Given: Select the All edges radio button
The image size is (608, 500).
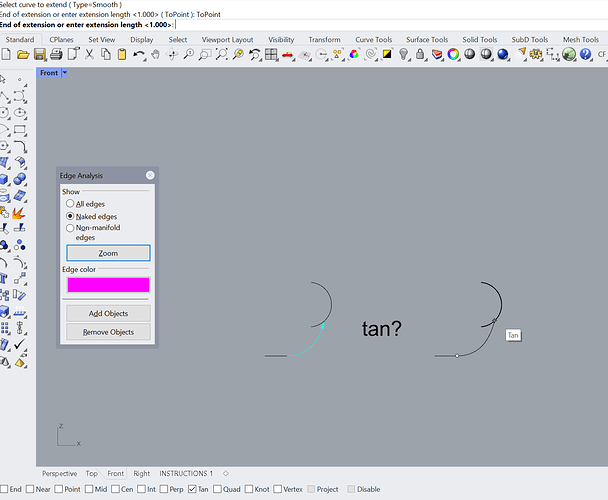Looking at the screenshot, I should pos(70,204).
